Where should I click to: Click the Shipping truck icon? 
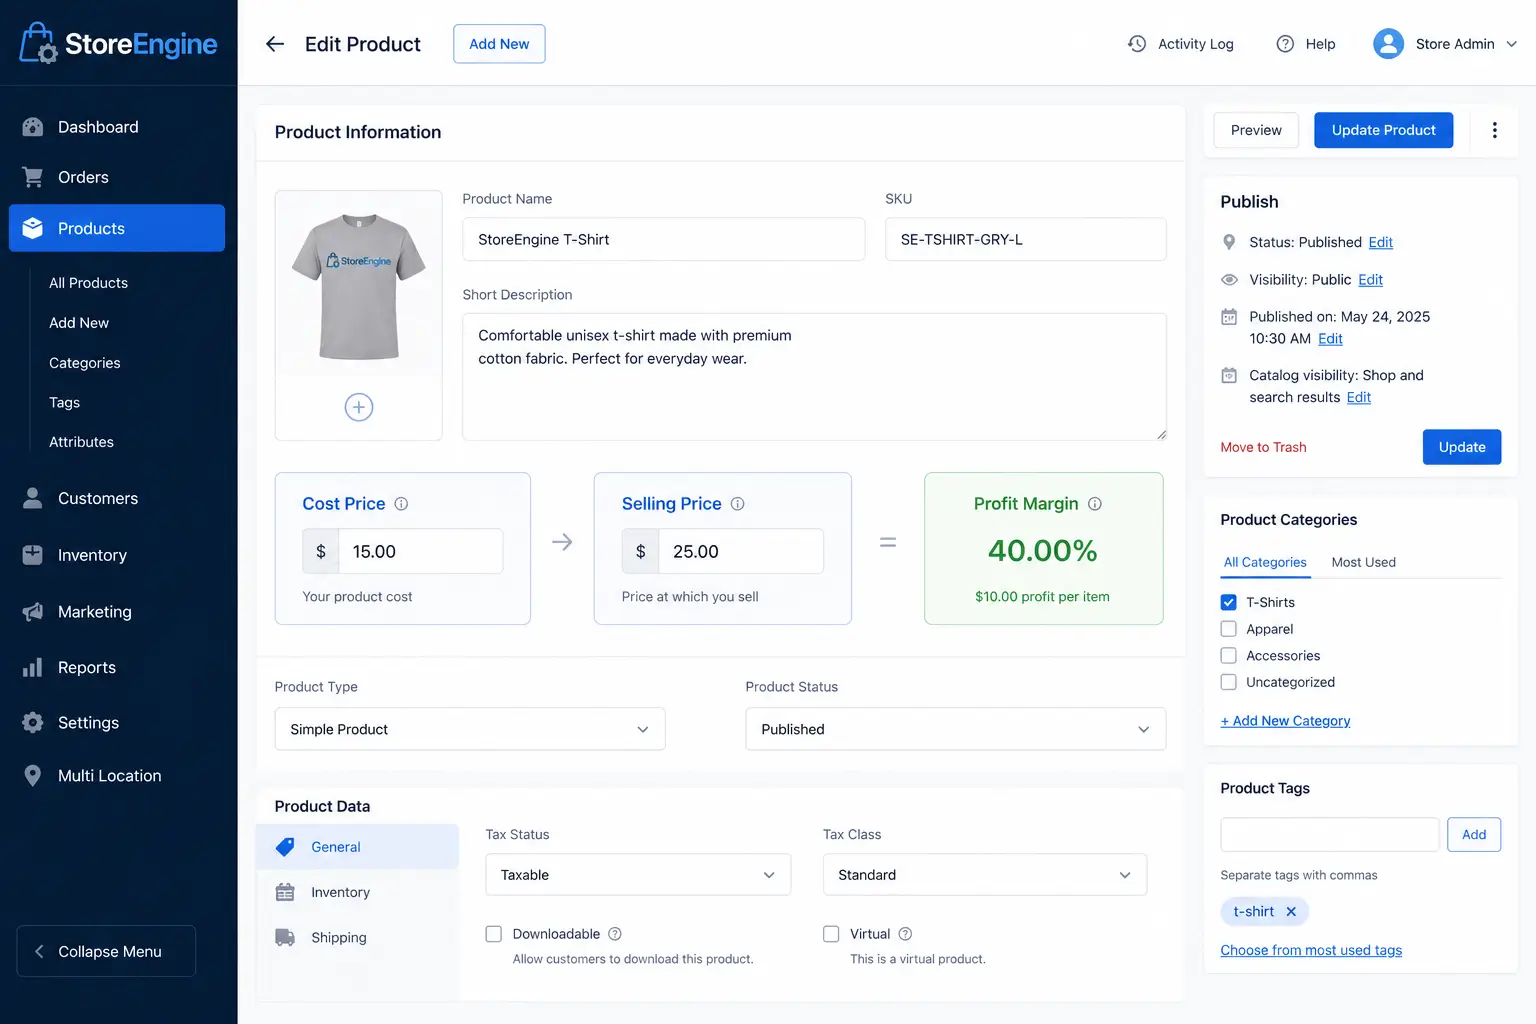pyautogui.click(x=285, y=937)
